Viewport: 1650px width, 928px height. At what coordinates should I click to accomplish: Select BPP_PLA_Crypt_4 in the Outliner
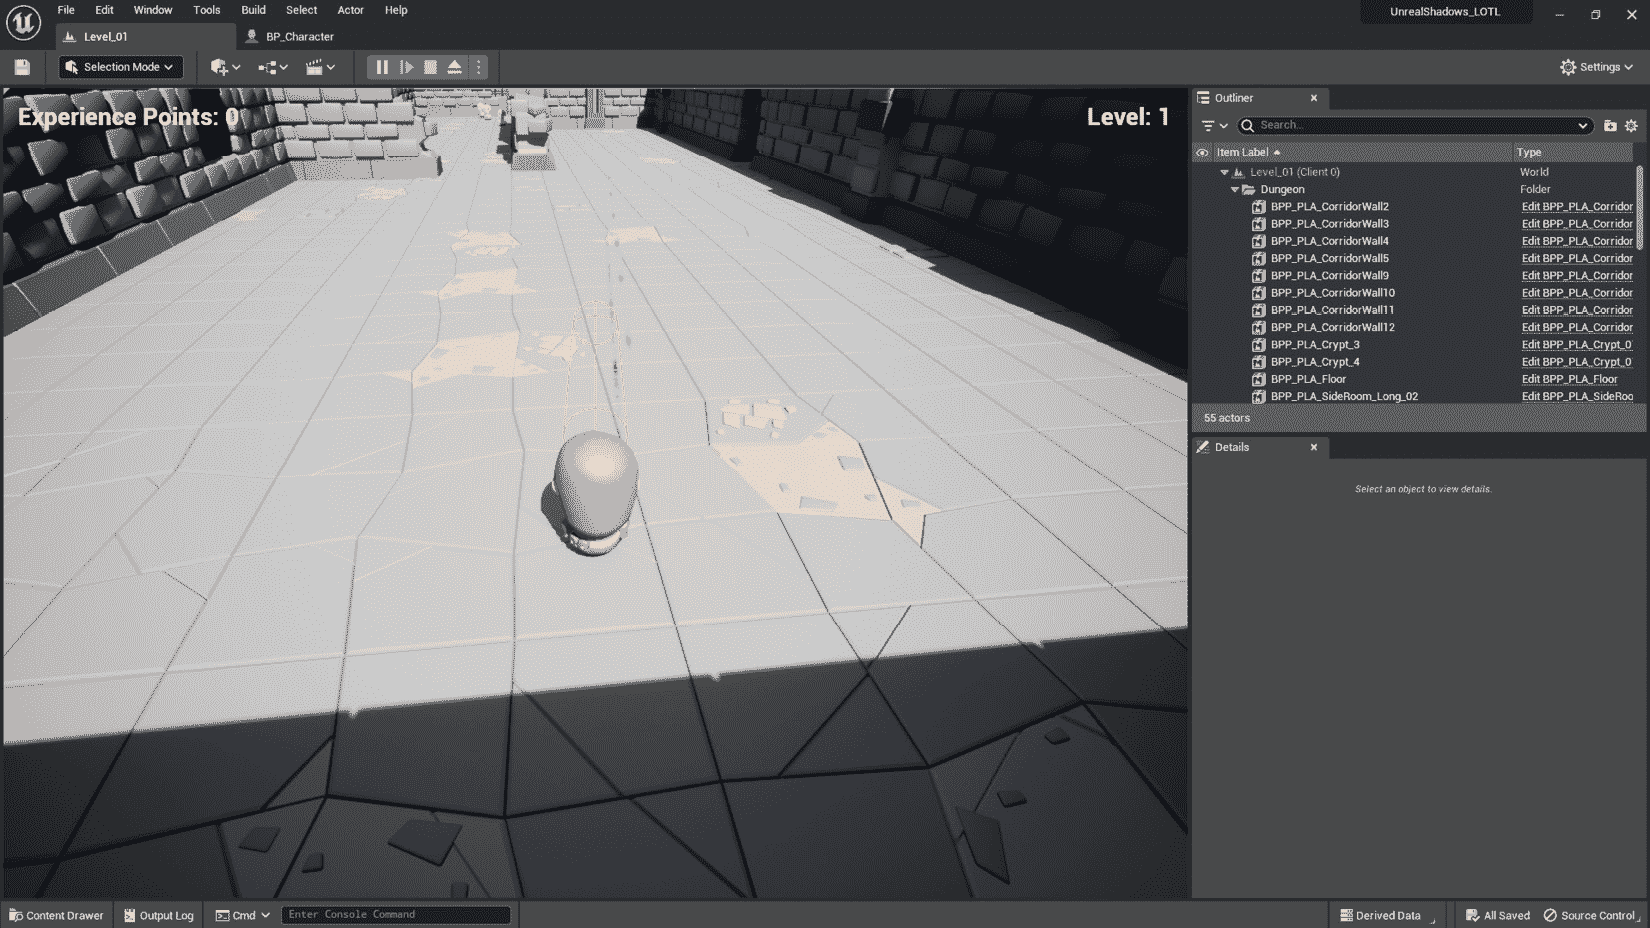coord(1315,362)
